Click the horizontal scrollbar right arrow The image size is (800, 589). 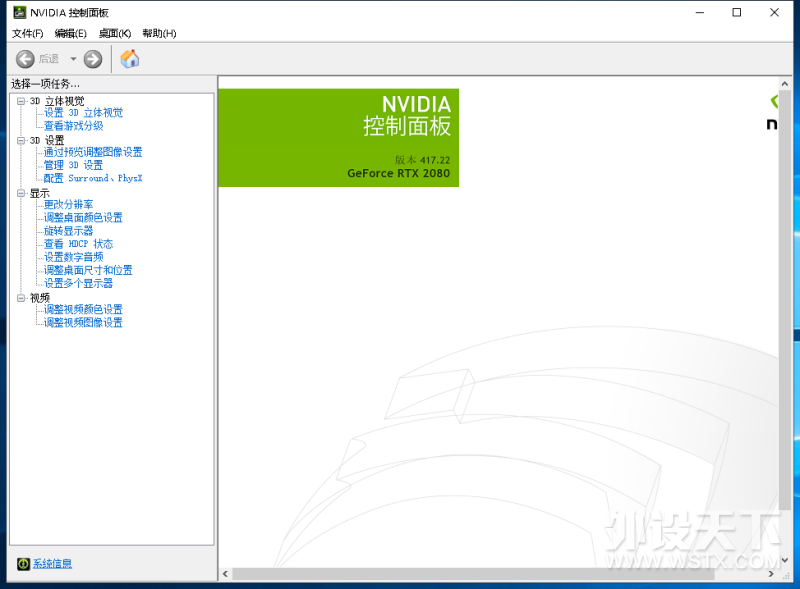click(771, 574)
